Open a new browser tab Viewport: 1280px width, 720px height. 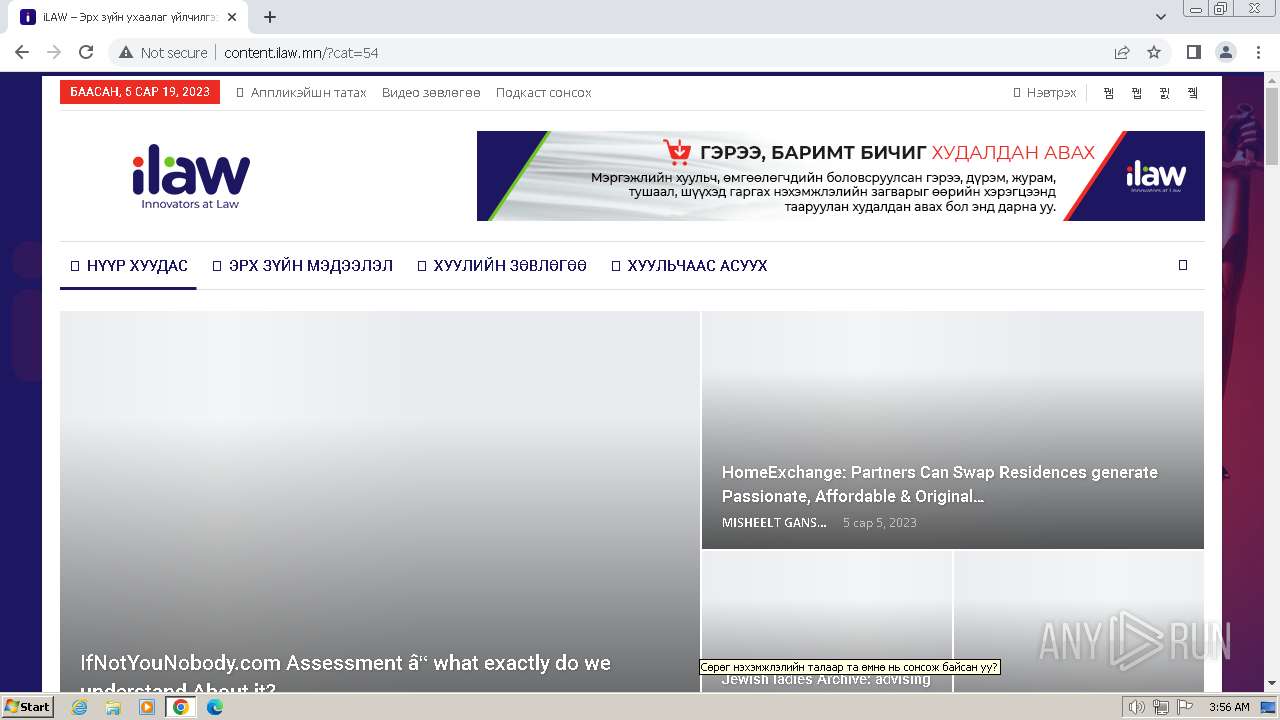point(270,17)
